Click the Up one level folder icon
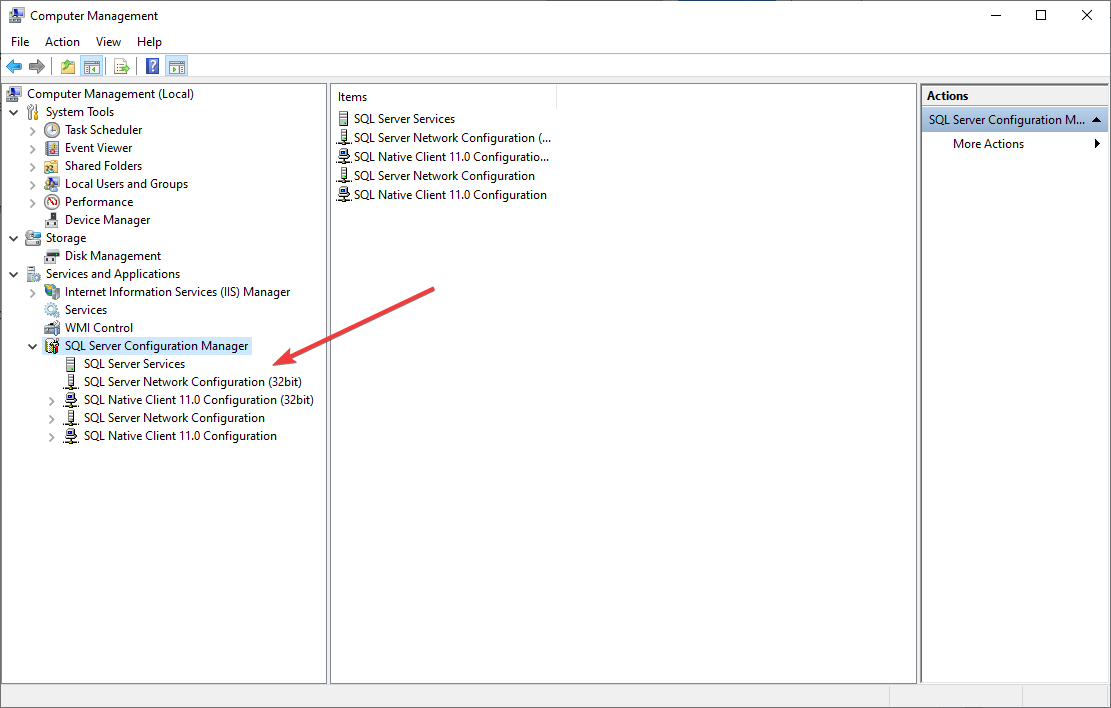Screen dimensions: 1111x708 [67, 67]
